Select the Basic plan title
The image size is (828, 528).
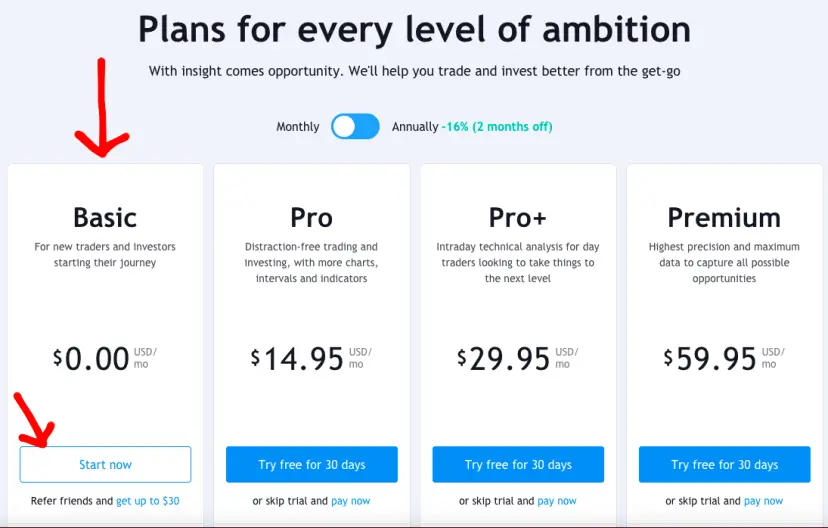point(105,218)
